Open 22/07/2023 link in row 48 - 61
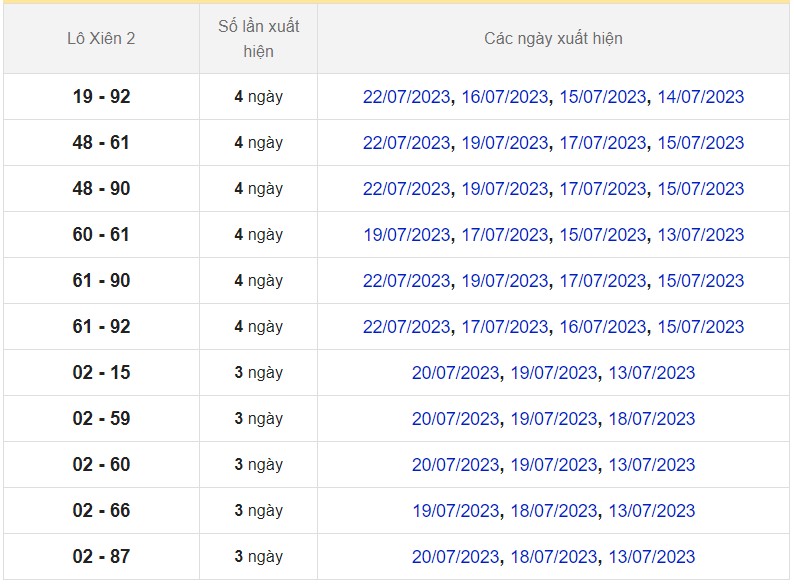The image size is (794, 585). click(x=406, y=143)
